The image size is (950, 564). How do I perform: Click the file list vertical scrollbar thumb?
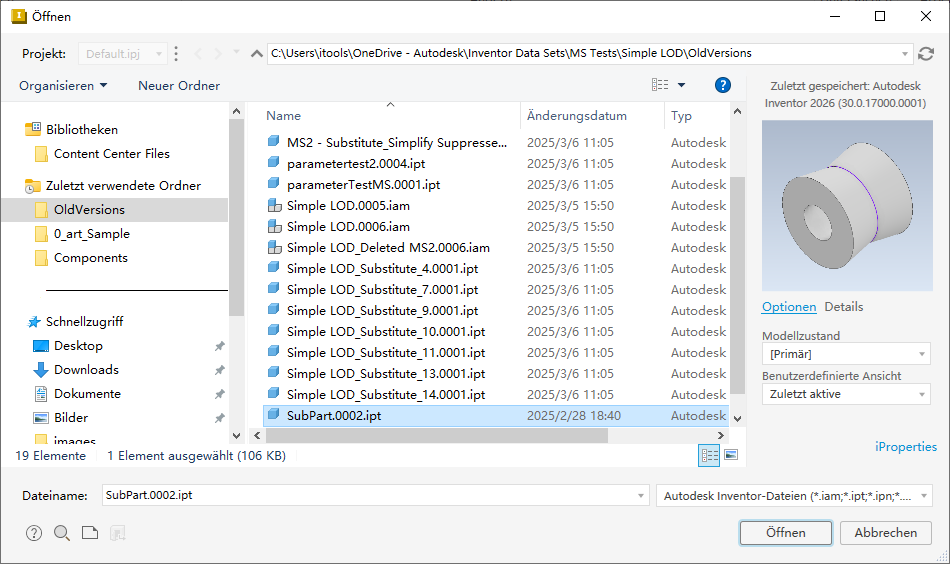click(737, 285)
